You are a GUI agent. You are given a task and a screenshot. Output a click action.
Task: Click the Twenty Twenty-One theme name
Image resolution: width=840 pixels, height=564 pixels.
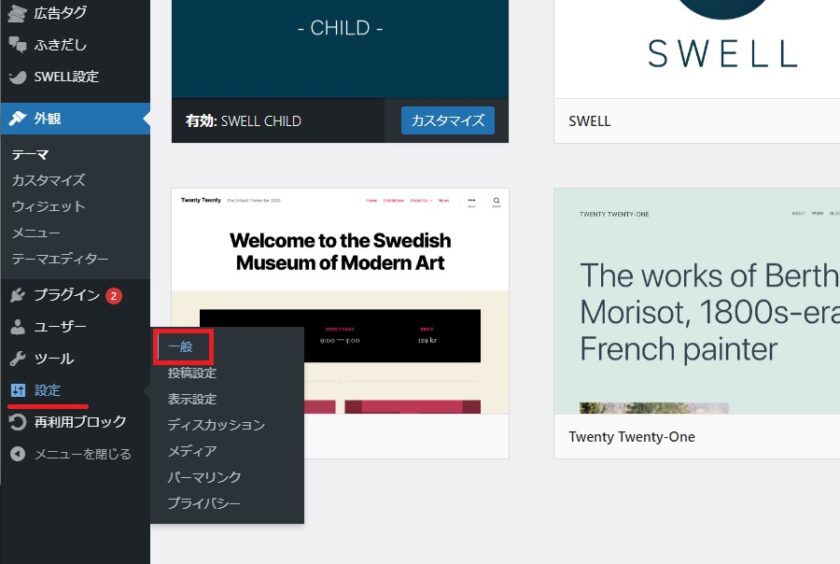click(632, 437)
